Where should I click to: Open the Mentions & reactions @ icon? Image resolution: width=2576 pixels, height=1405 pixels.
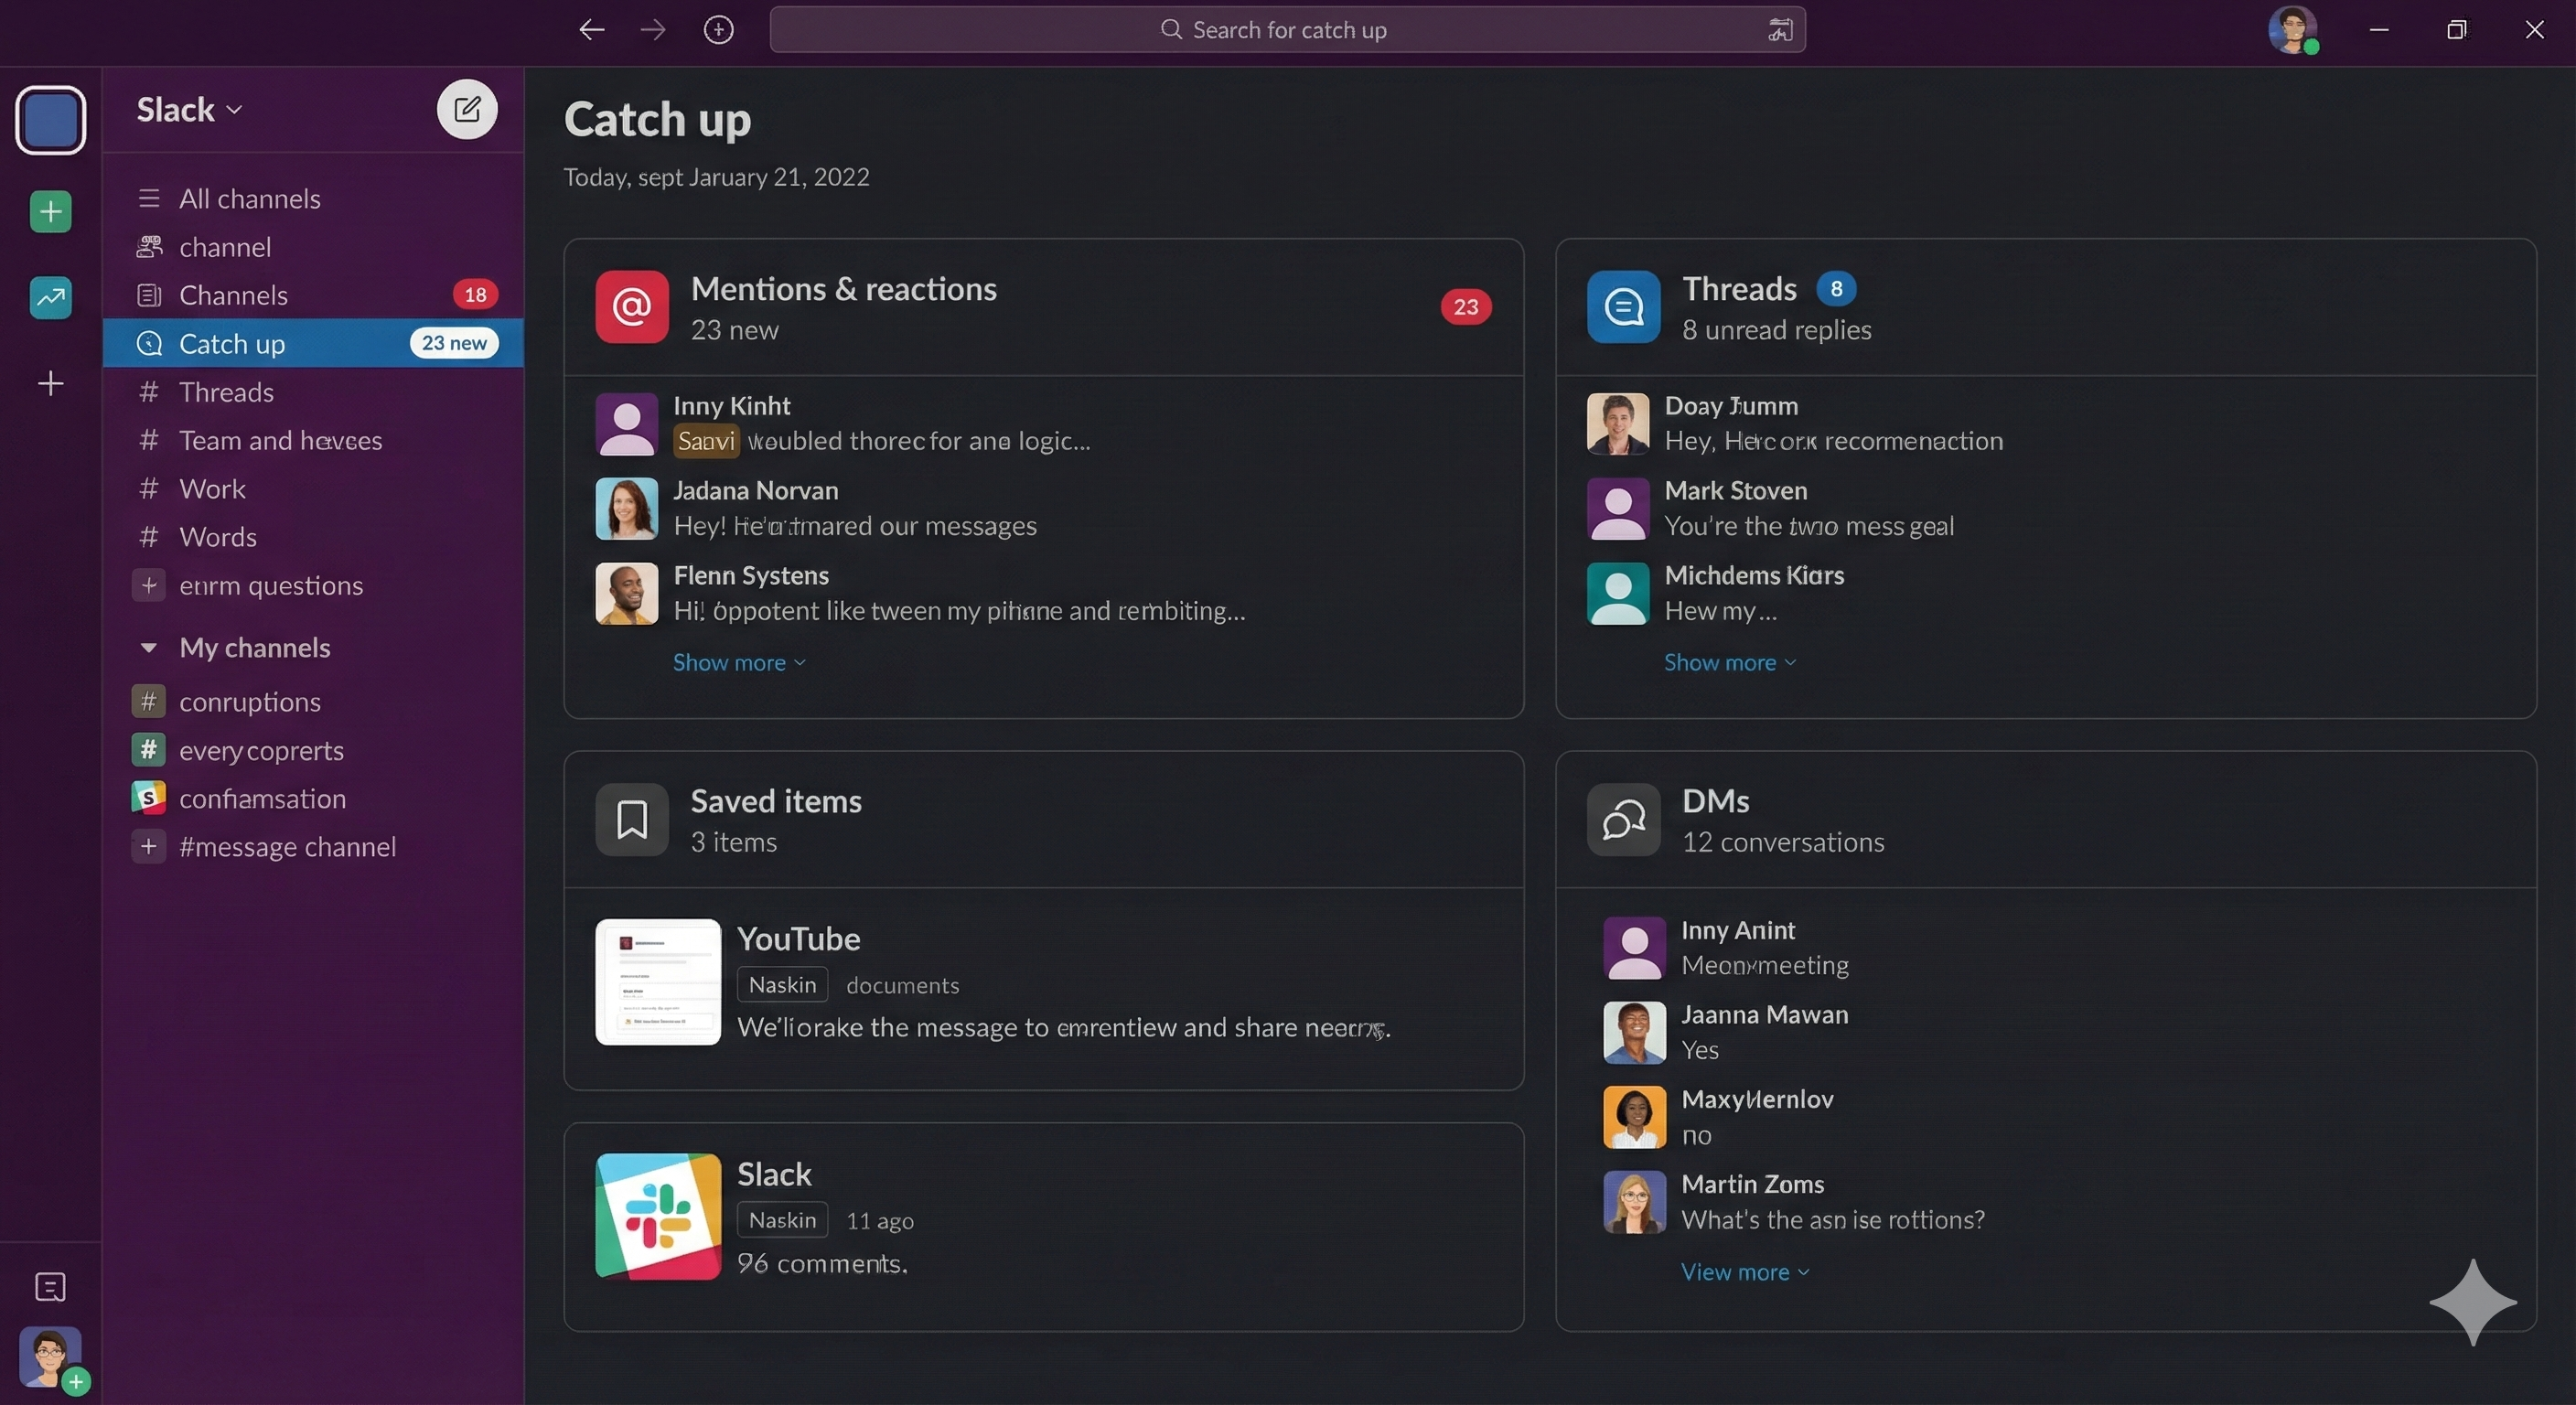[630, 307]
